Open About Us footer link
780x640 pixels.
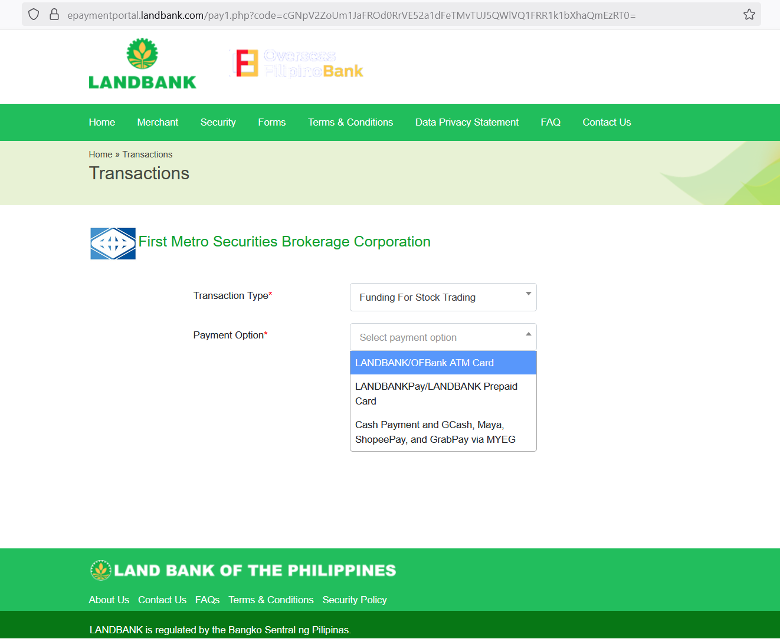pyautogui.click(x=109, y=600)
